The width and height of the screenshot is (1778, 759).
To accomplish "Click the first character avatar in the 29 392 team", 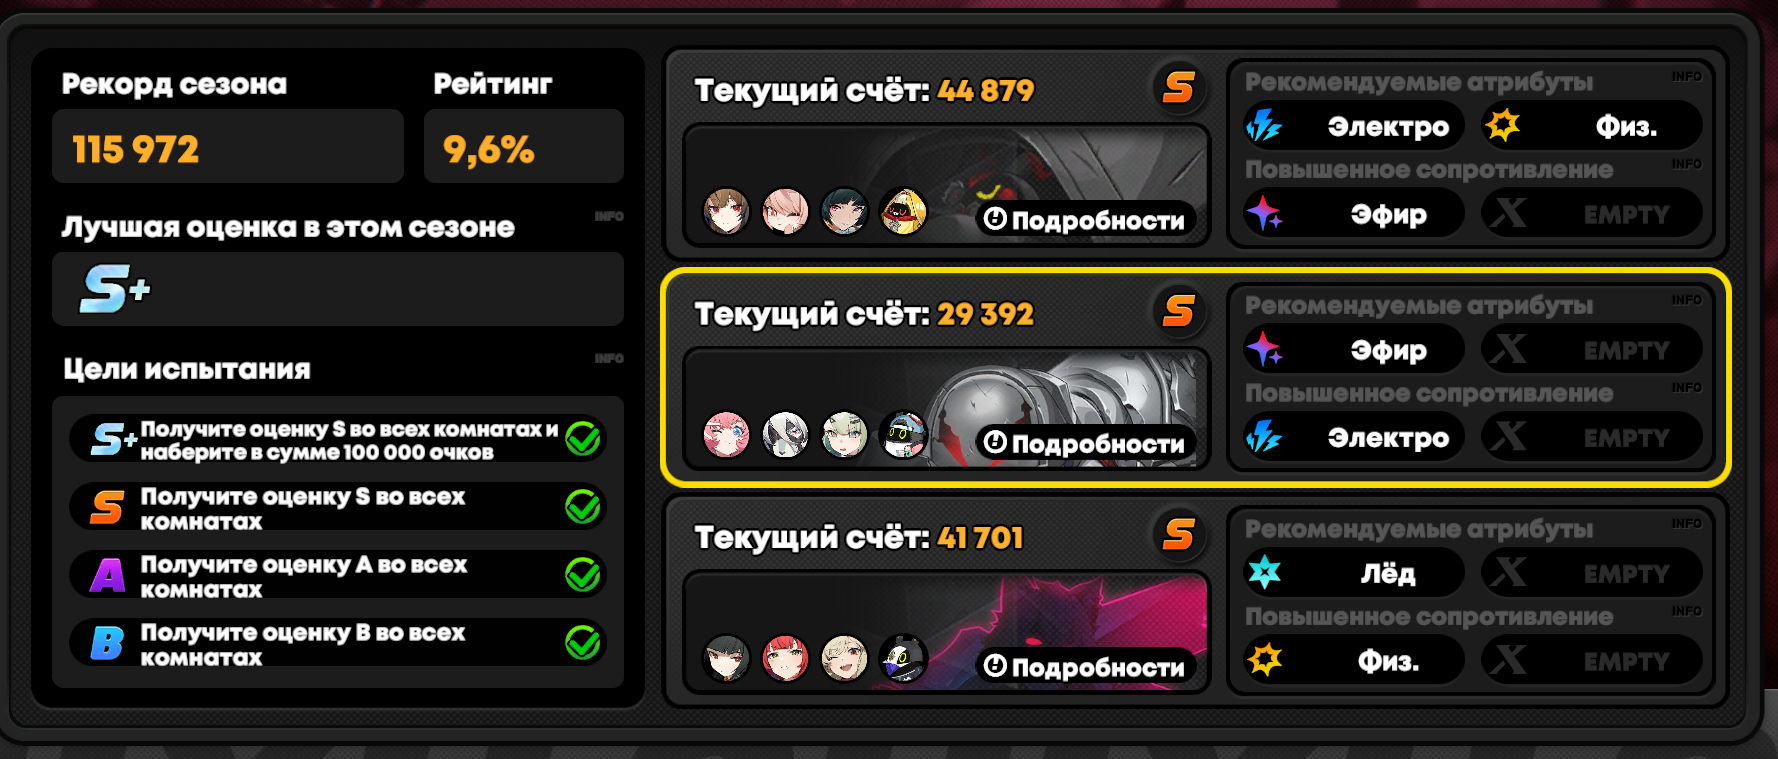I will pos(726,435).
